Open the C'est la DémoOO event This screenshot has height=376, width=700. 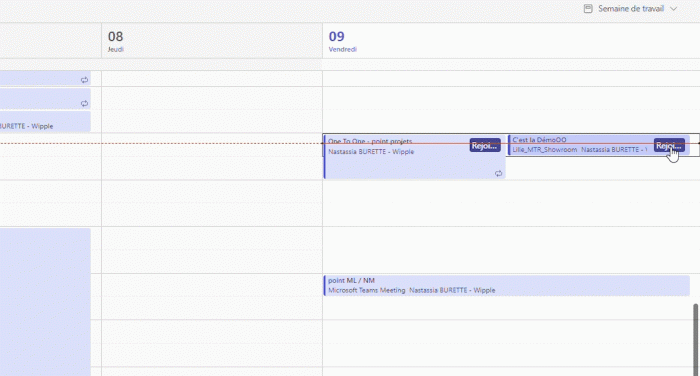[599, 145]
